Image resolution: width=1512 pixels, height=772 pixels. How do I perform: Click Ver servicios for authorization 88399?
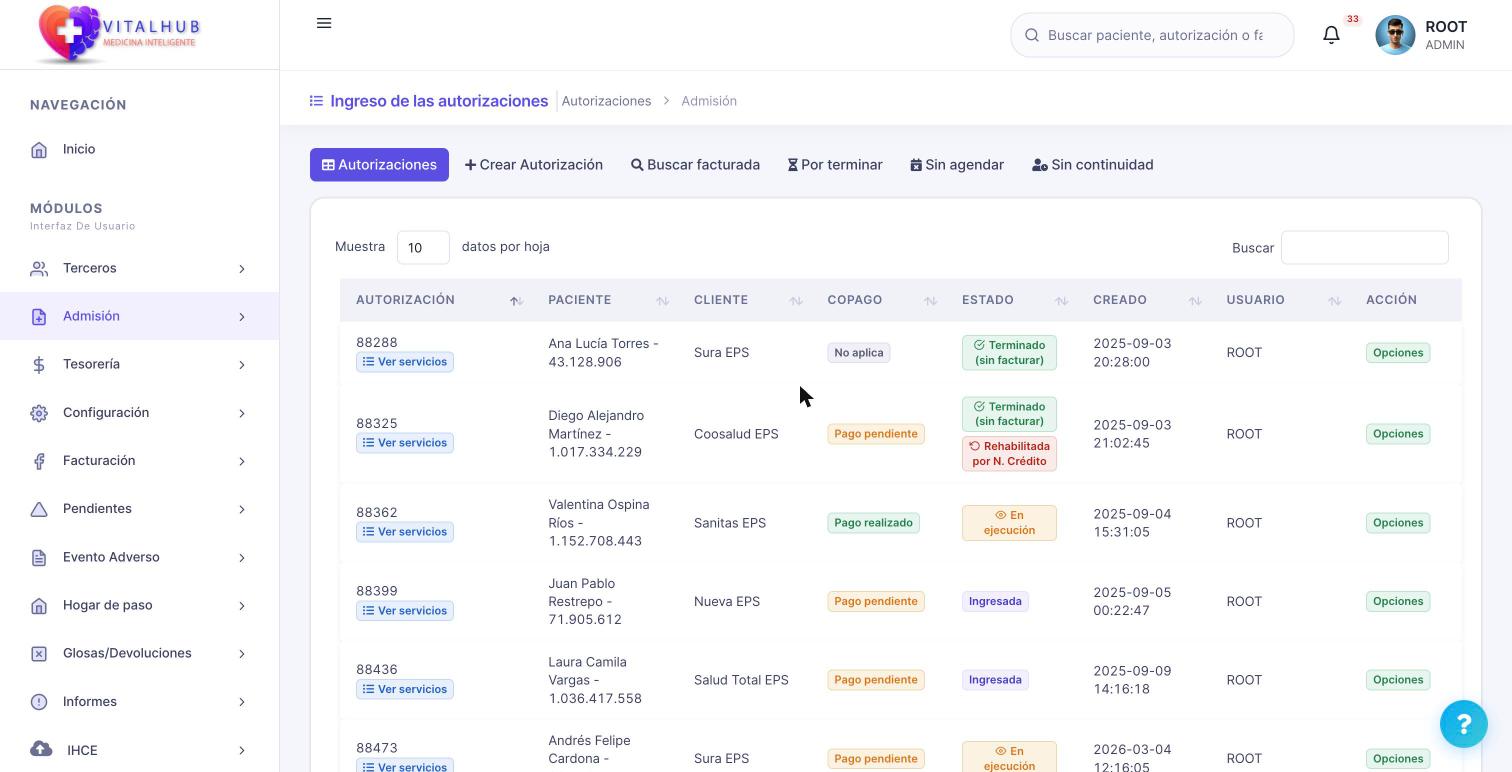click(405, 611)
